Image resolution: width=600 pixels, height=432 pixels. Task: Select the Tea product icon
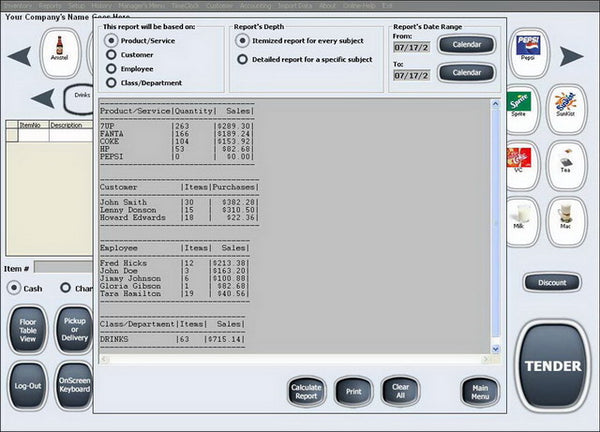click(x=566, y=165)
